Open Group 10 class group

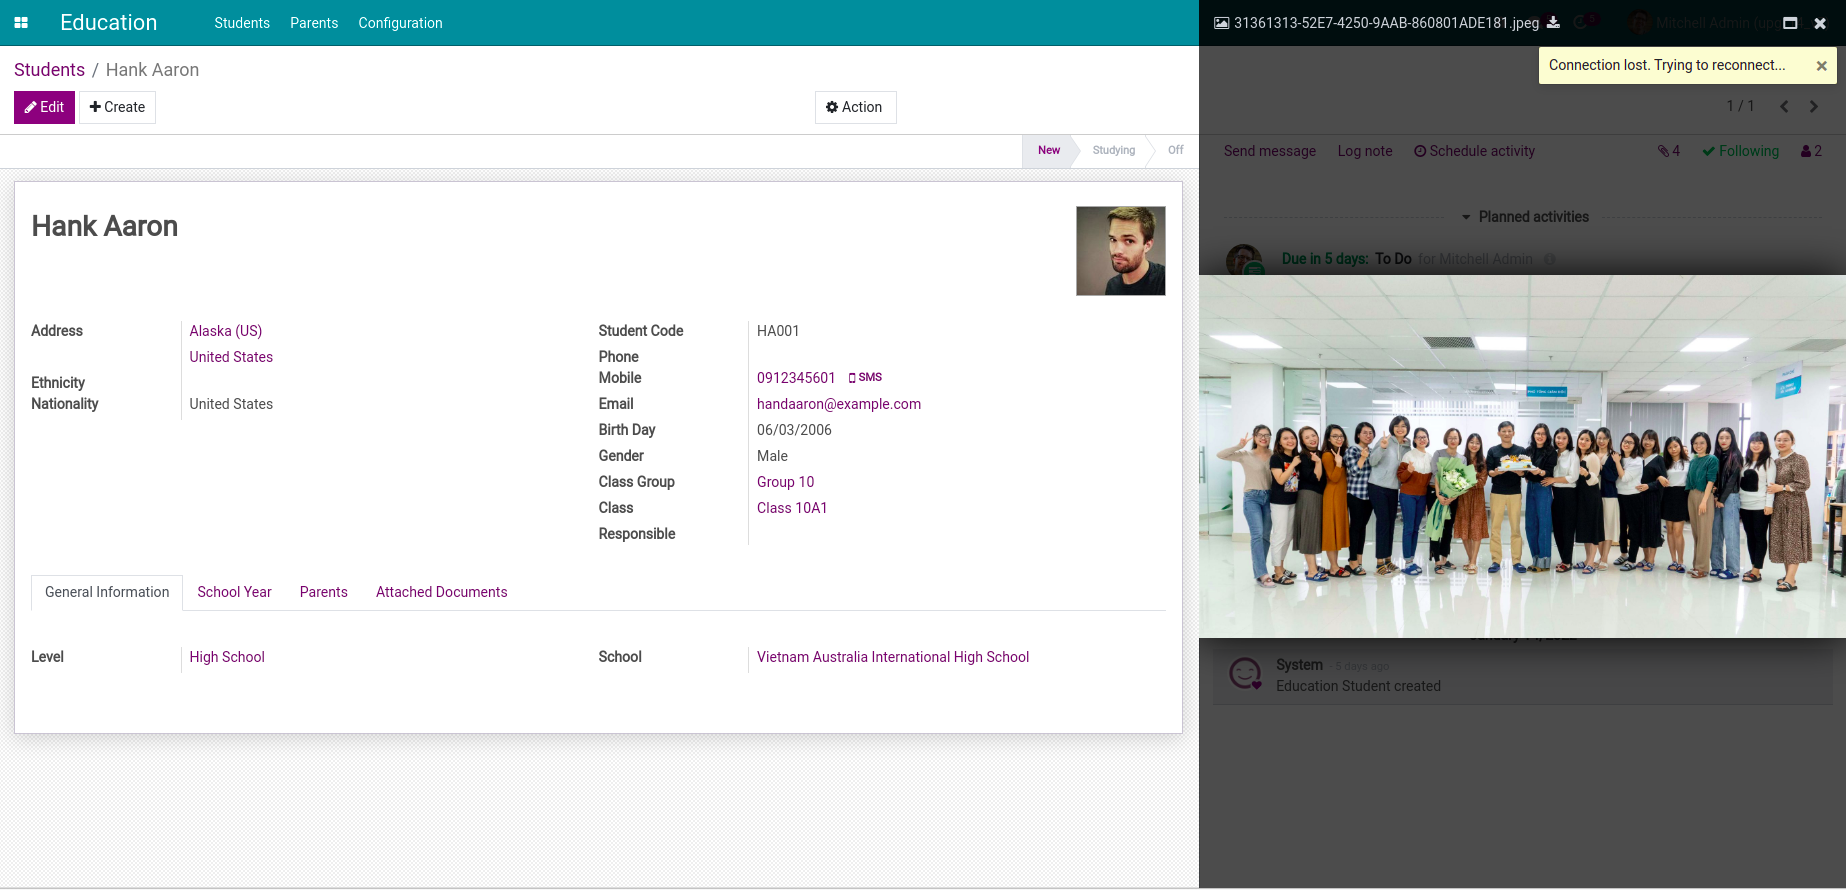click(x=785, y=482)
